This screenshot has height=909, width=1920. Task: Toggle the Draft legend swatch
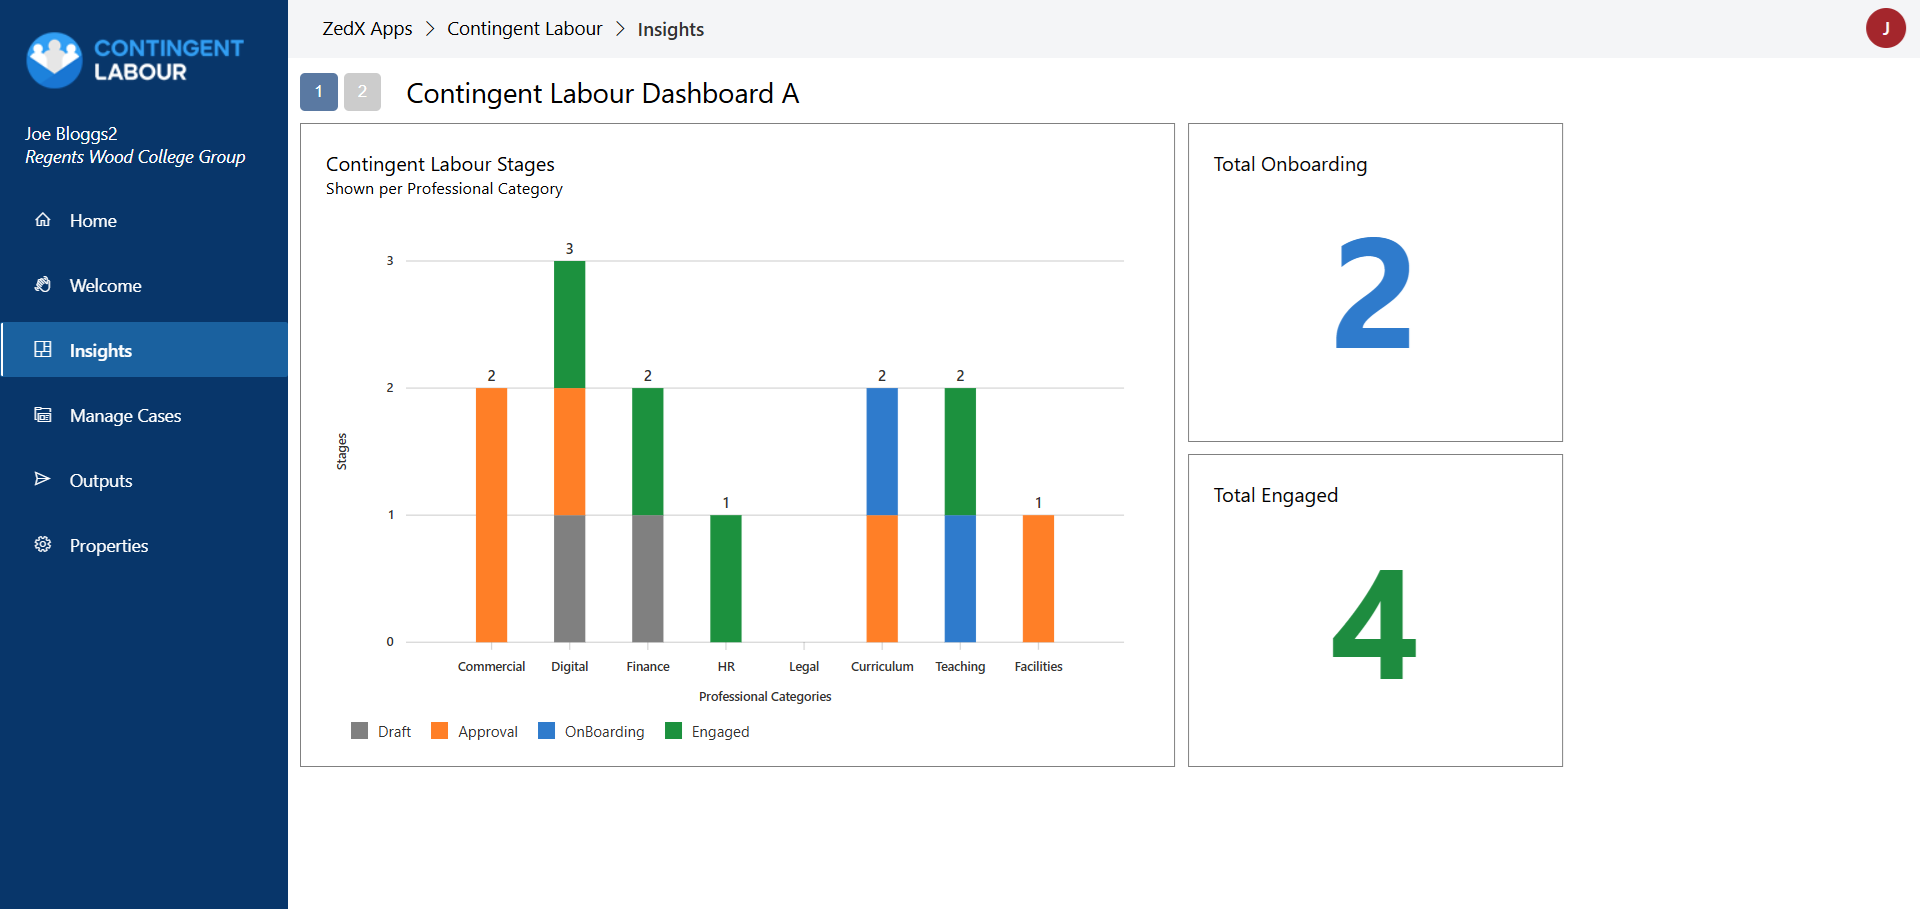click(x=360, y=731)
